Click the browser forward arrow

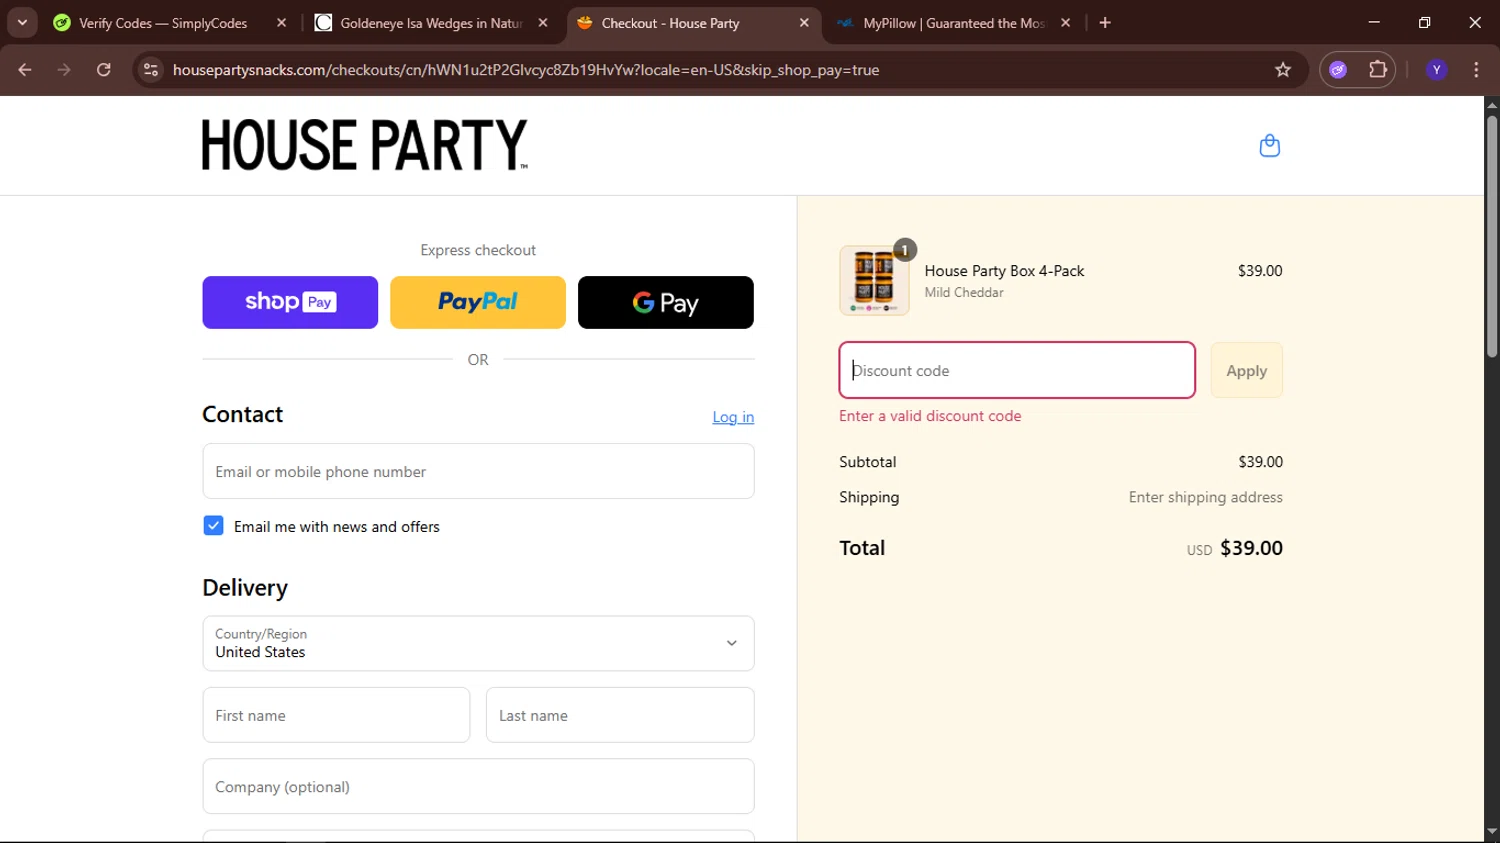(64, 70)
